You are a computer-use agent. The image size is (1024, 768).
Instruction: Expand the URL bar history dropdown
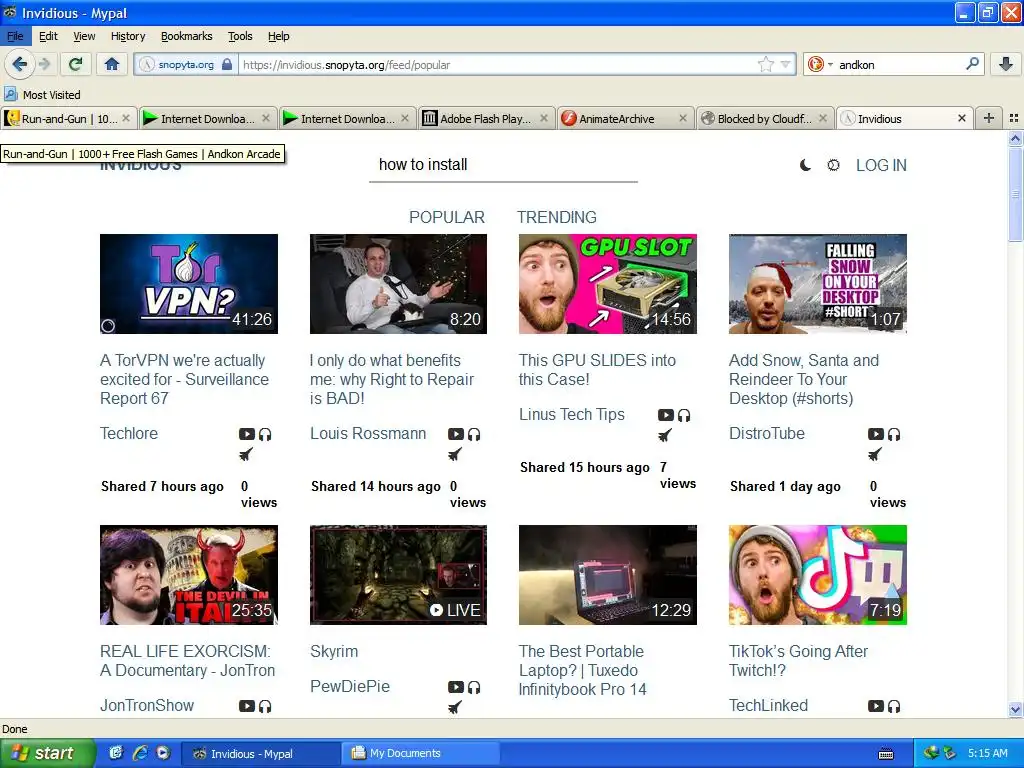coord(786,64)
